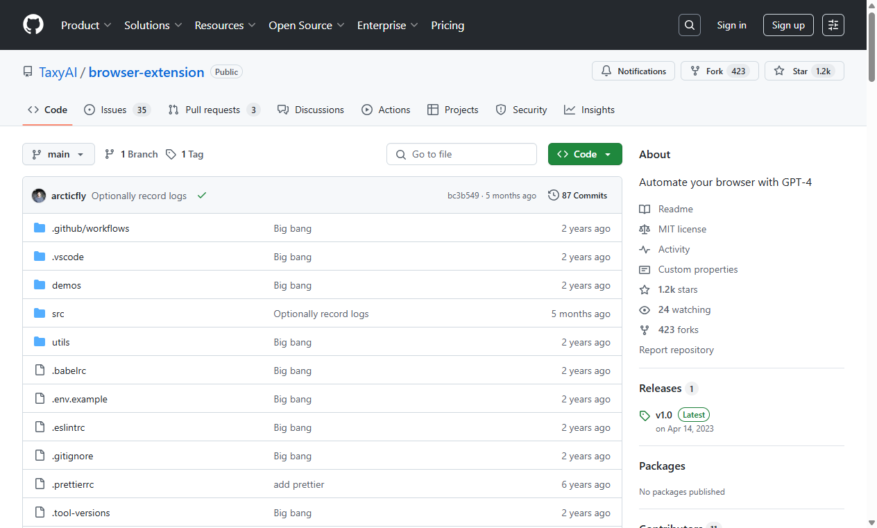Screen dimensions: 877x528
Task: View the 1 Tag link
Action: click(x=185, y=154)
